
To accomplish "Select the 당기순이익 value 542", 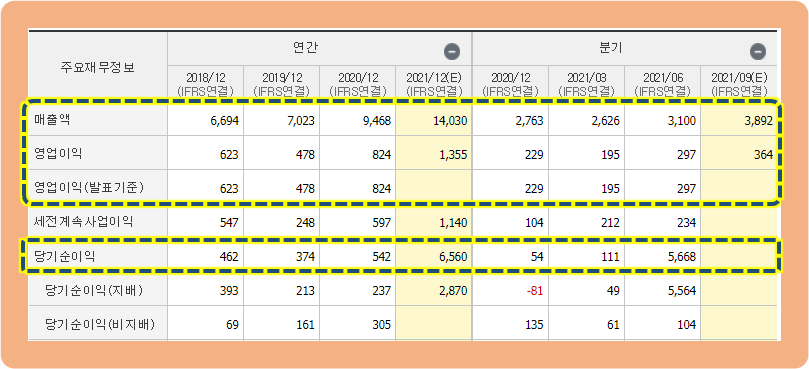I will (382, 256).
